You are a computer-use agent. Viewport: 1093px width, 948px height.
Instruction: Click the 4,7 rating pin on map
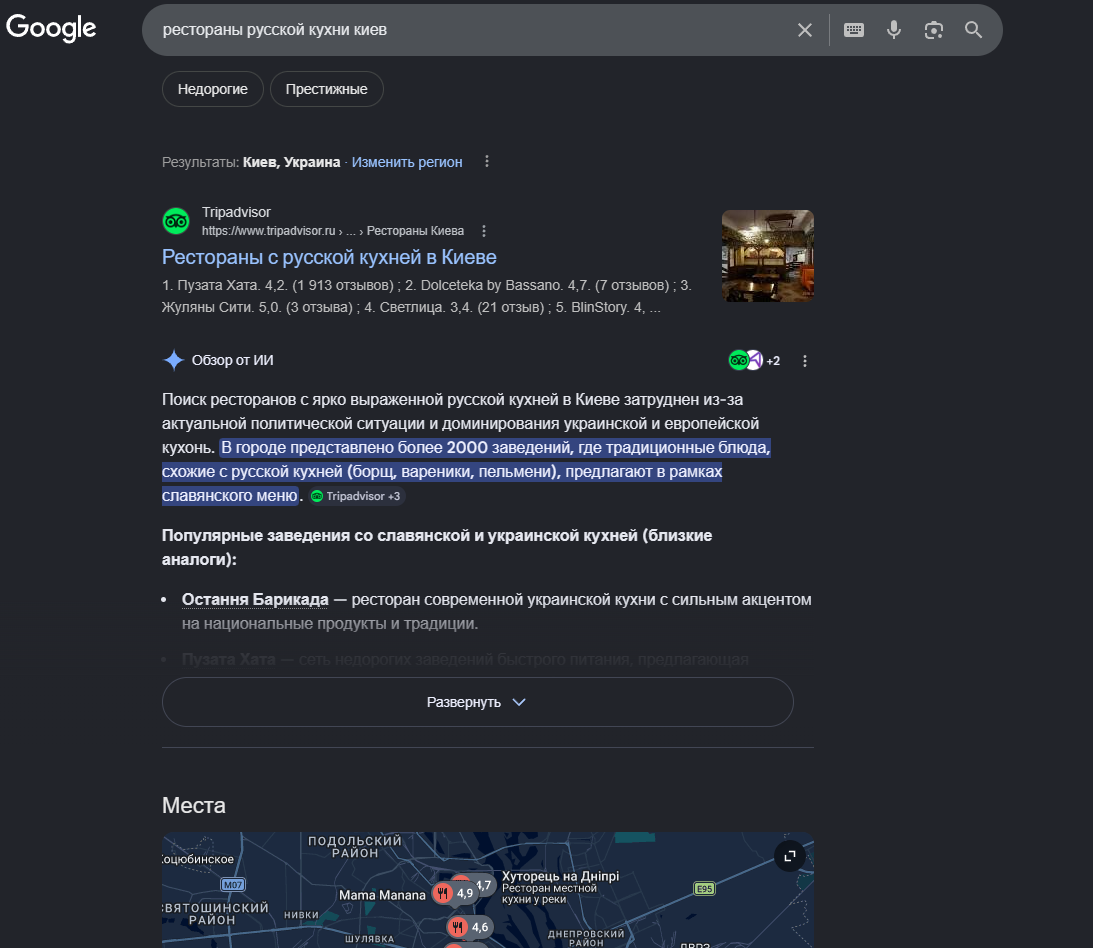[484, 885]
